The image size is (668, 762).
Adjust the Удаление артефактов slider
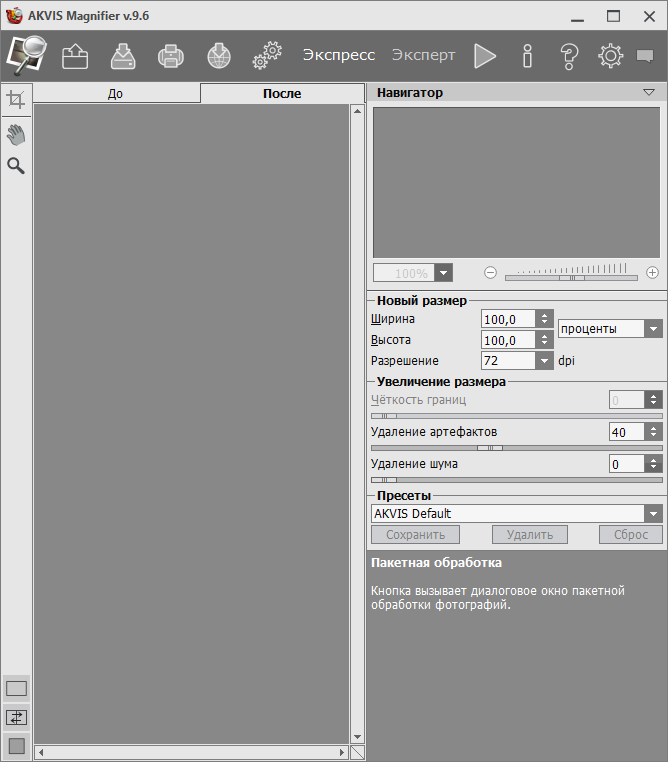click(490, 448)
